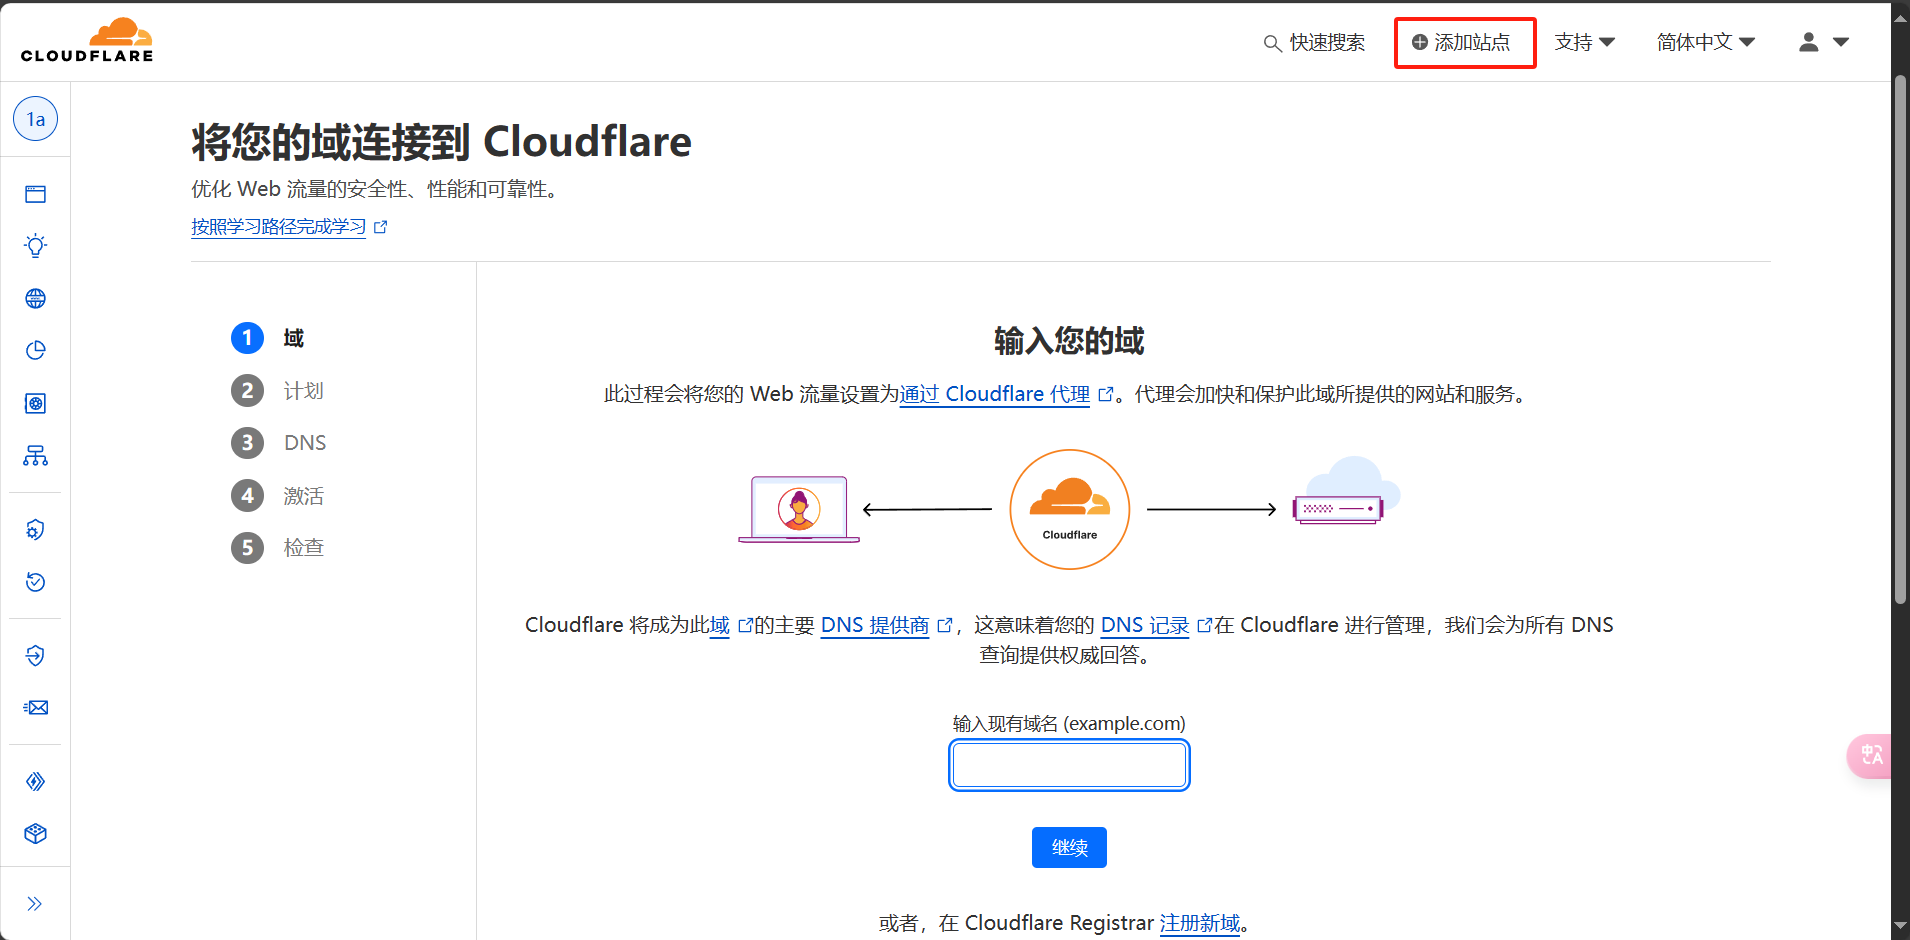This screenshot has width=1910, height=940.
Task: Open the cube icon in sidebar
Action: 35,834
